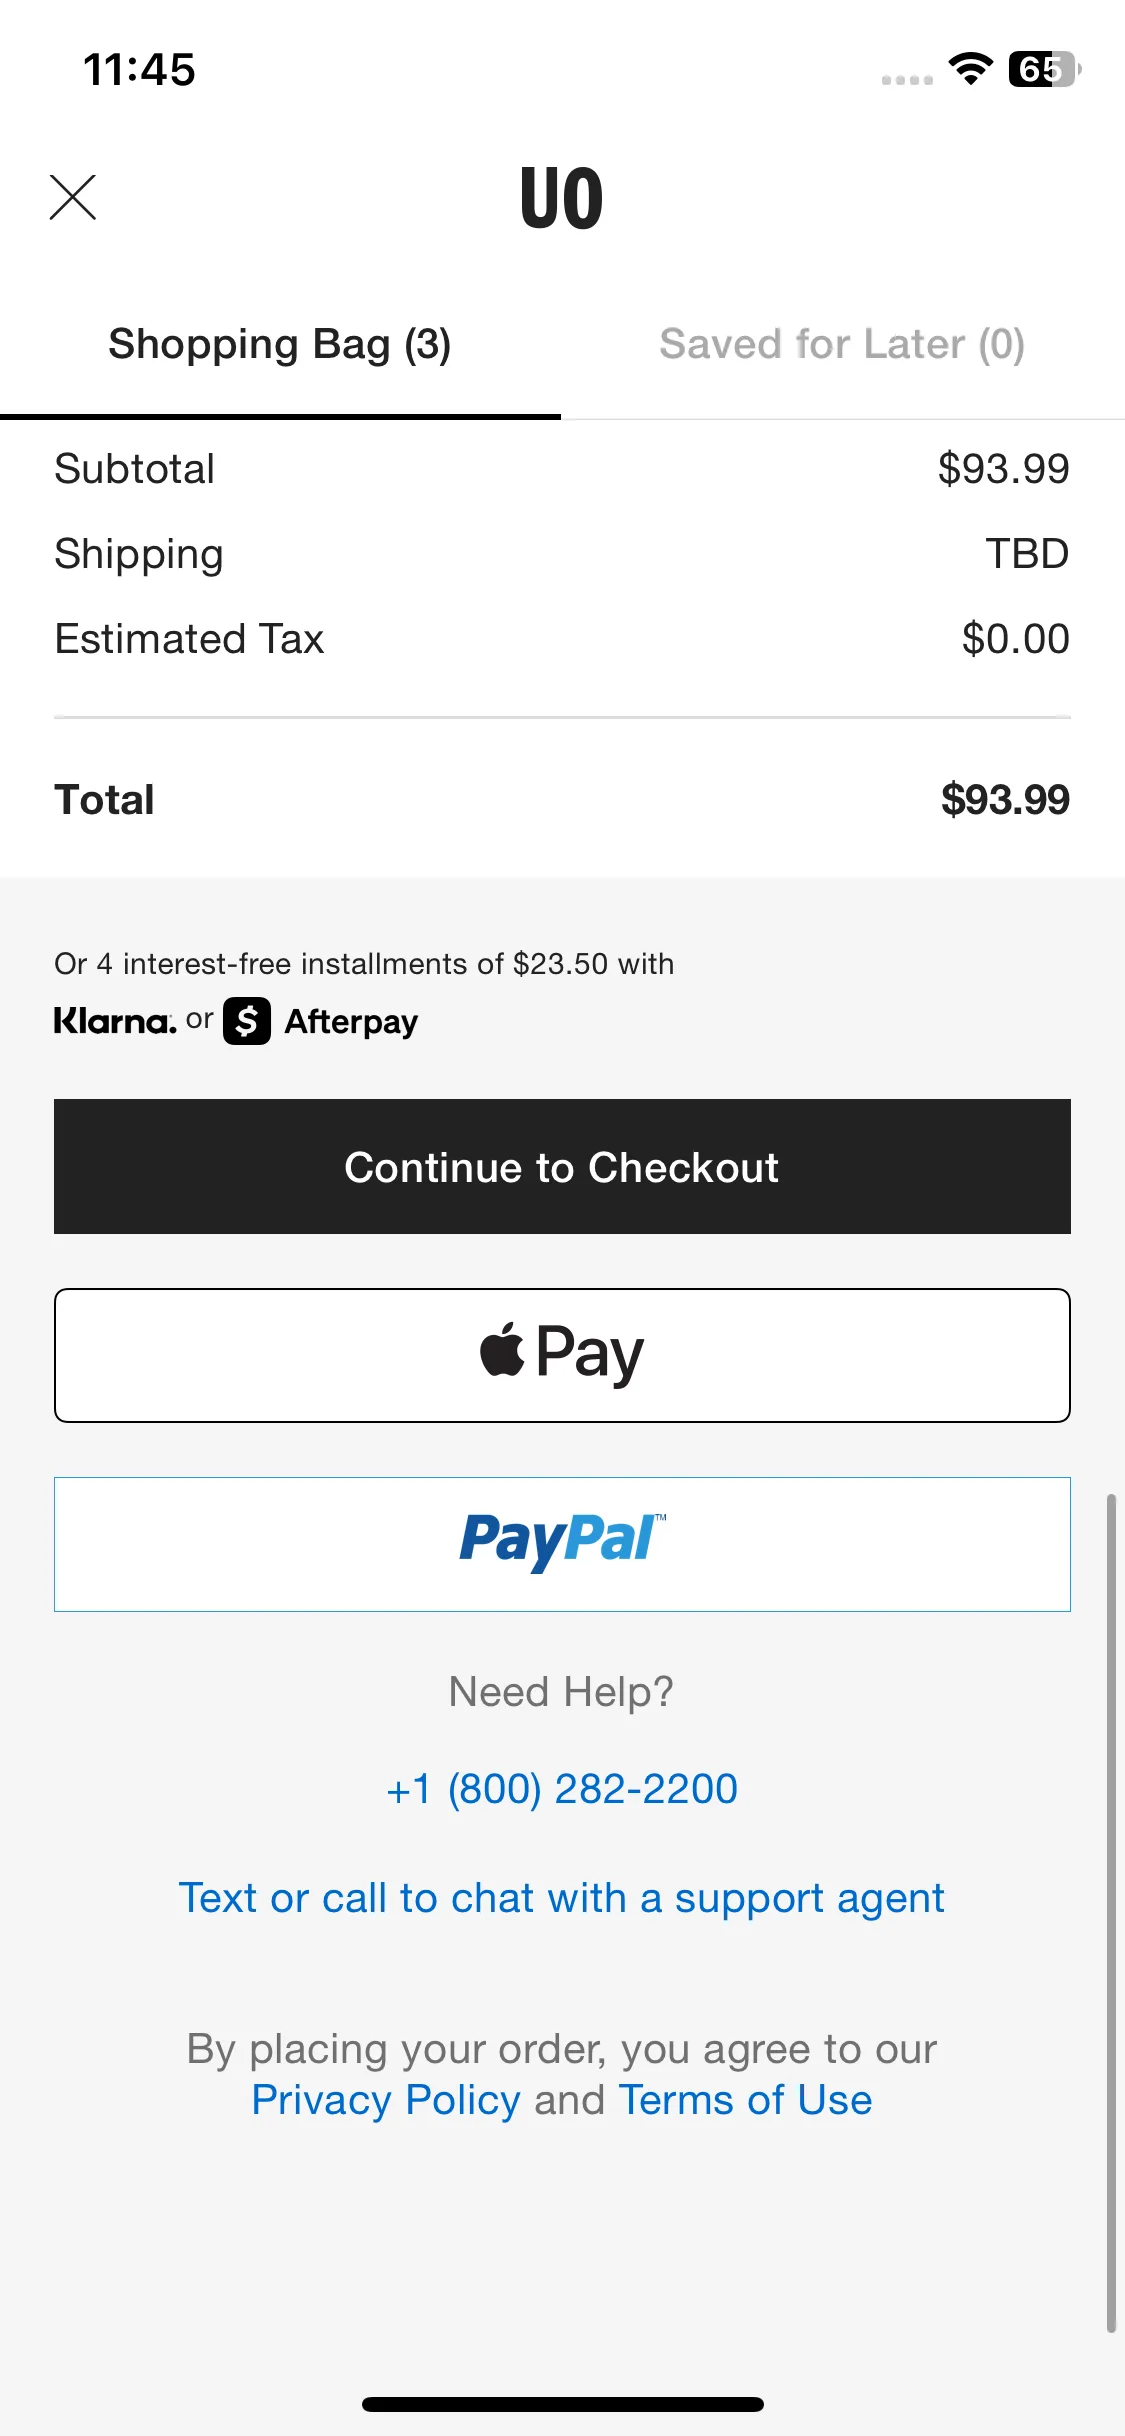Tap the home indicator bar
This screenshot has width=1125, height=2436.
562,2404
